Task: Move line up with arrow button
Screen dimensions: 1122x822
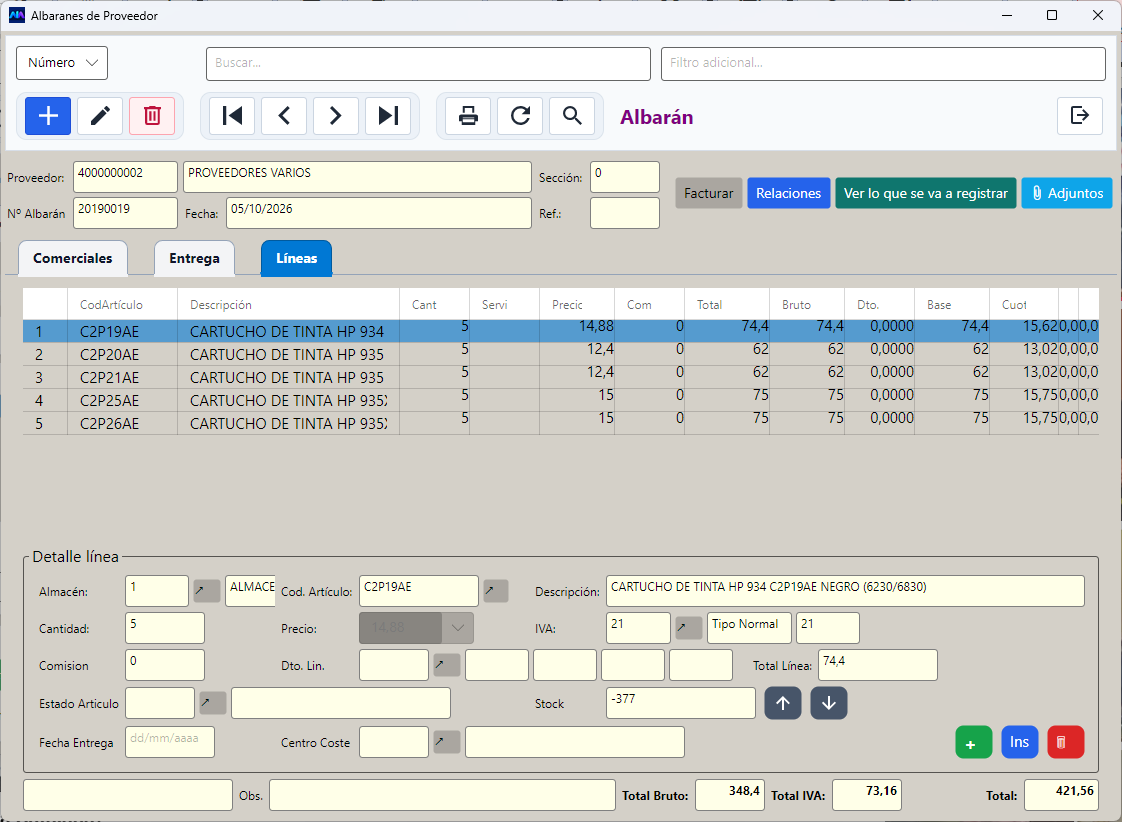Action: coord(783,703)
